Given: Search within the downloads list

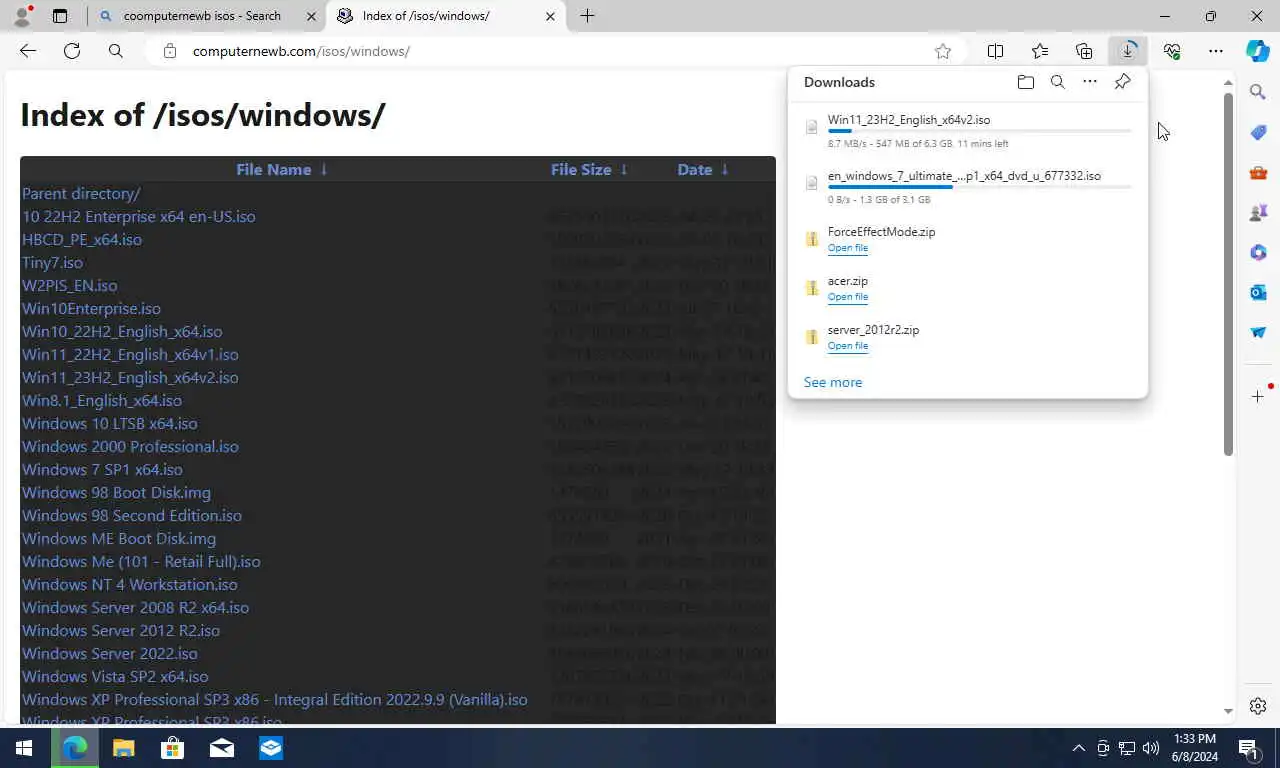Looking at the screenshot, I should click(x=1057, y=82).
